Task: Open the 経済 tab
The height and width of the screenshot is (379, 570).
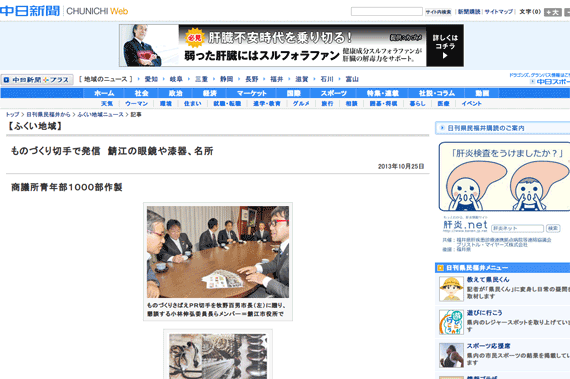Action: [x=209, y=93]
